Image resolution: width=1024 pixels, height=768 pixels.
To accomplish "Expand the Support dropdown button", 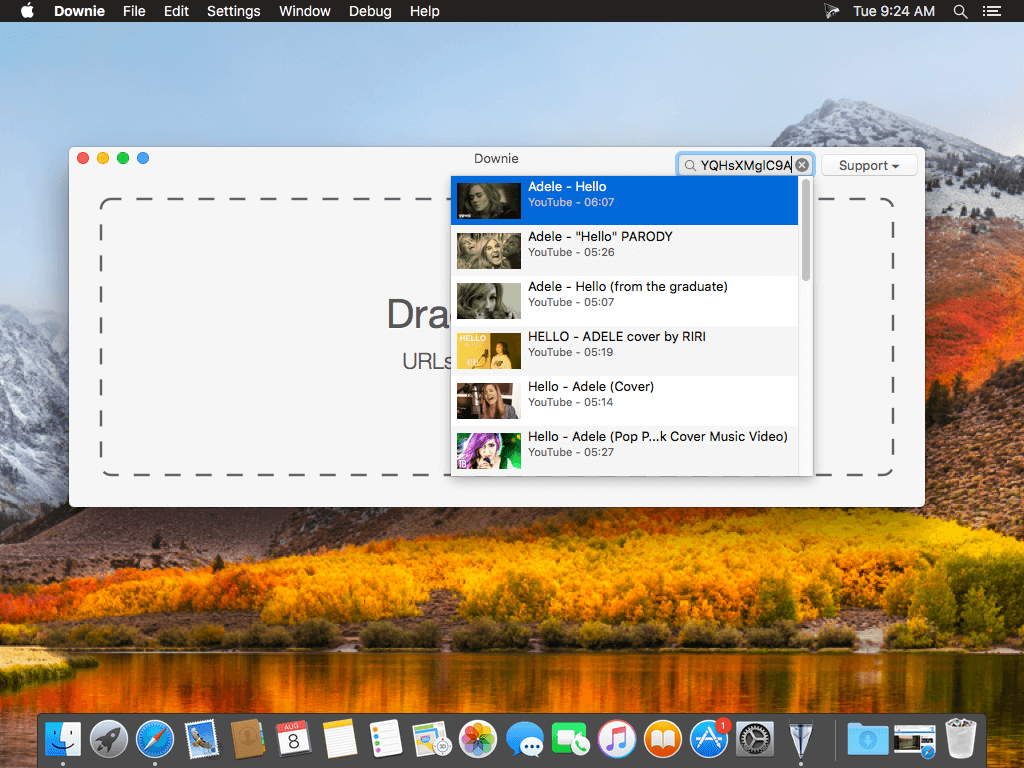I will [x=869, y=165].
